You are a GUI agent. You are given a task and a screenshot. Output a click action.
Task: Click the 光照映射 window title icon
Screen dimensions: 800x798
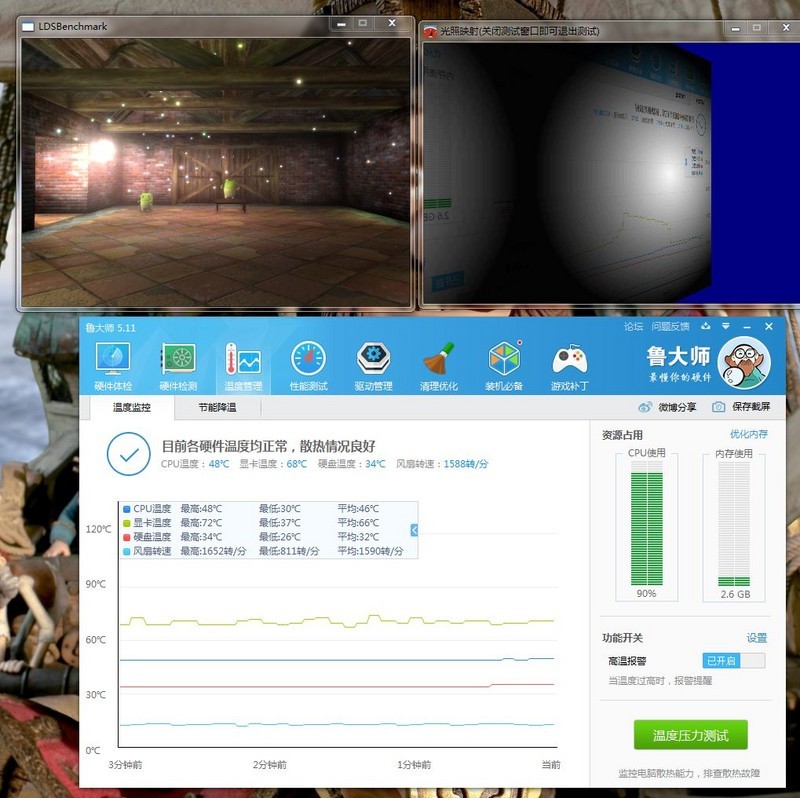coord(430,32)
